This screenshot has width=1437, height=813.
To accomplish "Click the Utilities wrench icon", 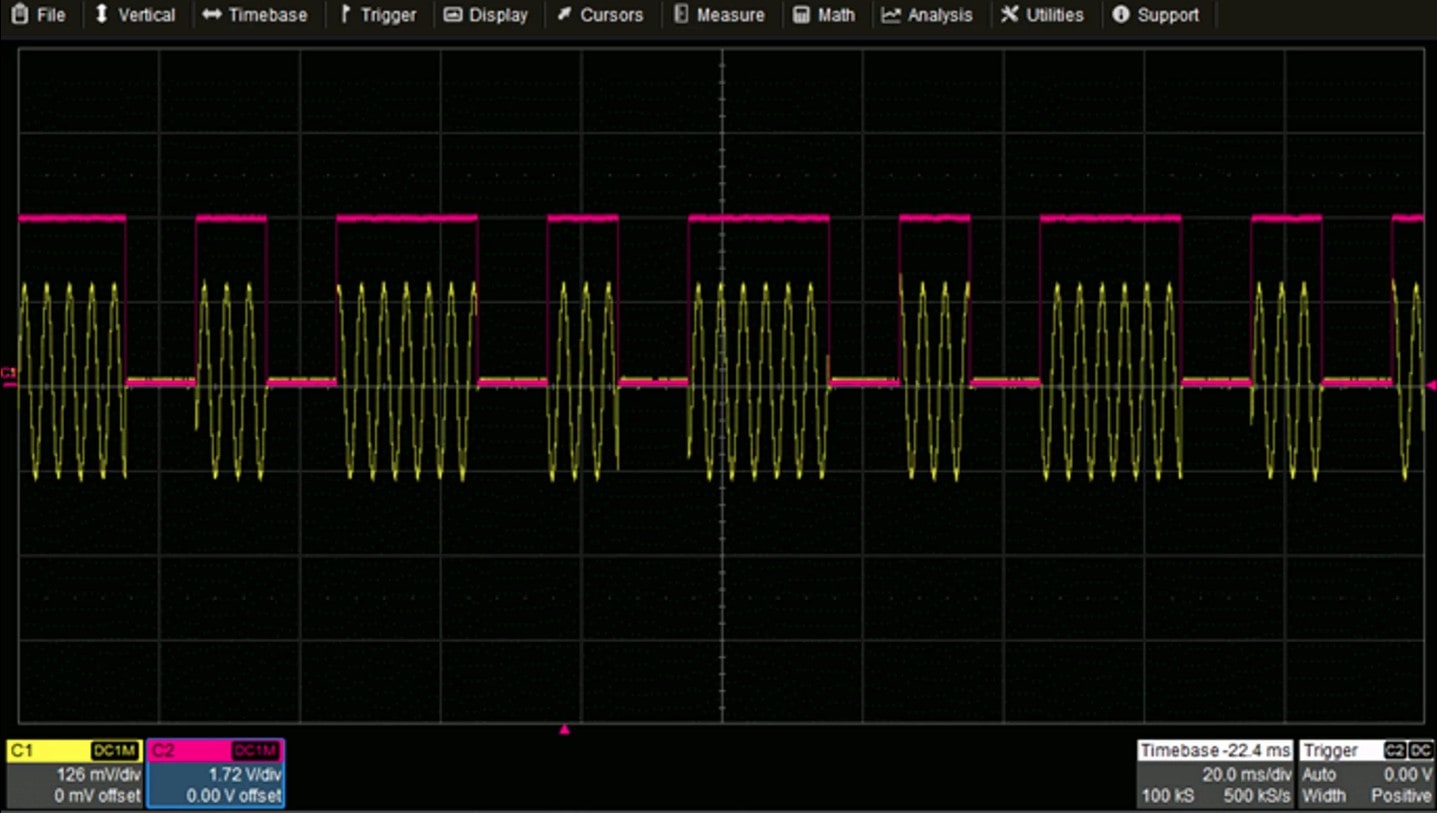I will [x=1011, y=14].
